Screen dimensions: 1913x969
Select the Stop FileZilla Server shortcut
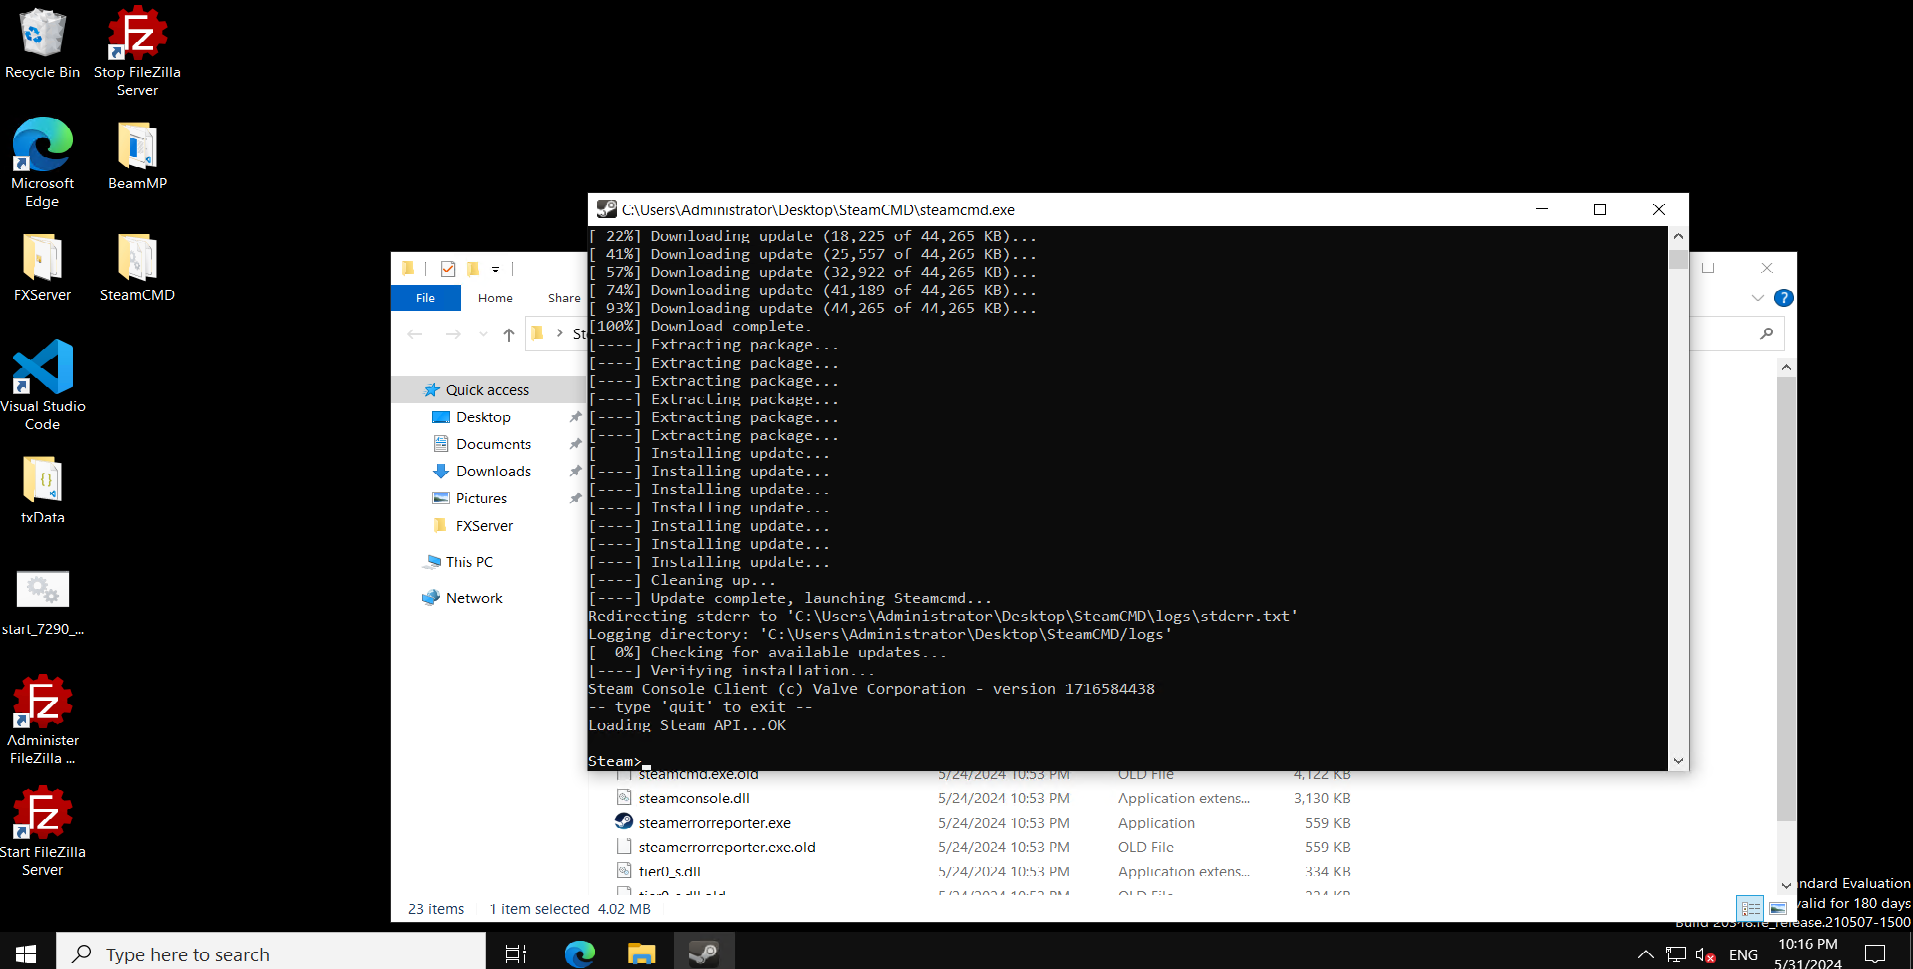click(x=137, y=52)
